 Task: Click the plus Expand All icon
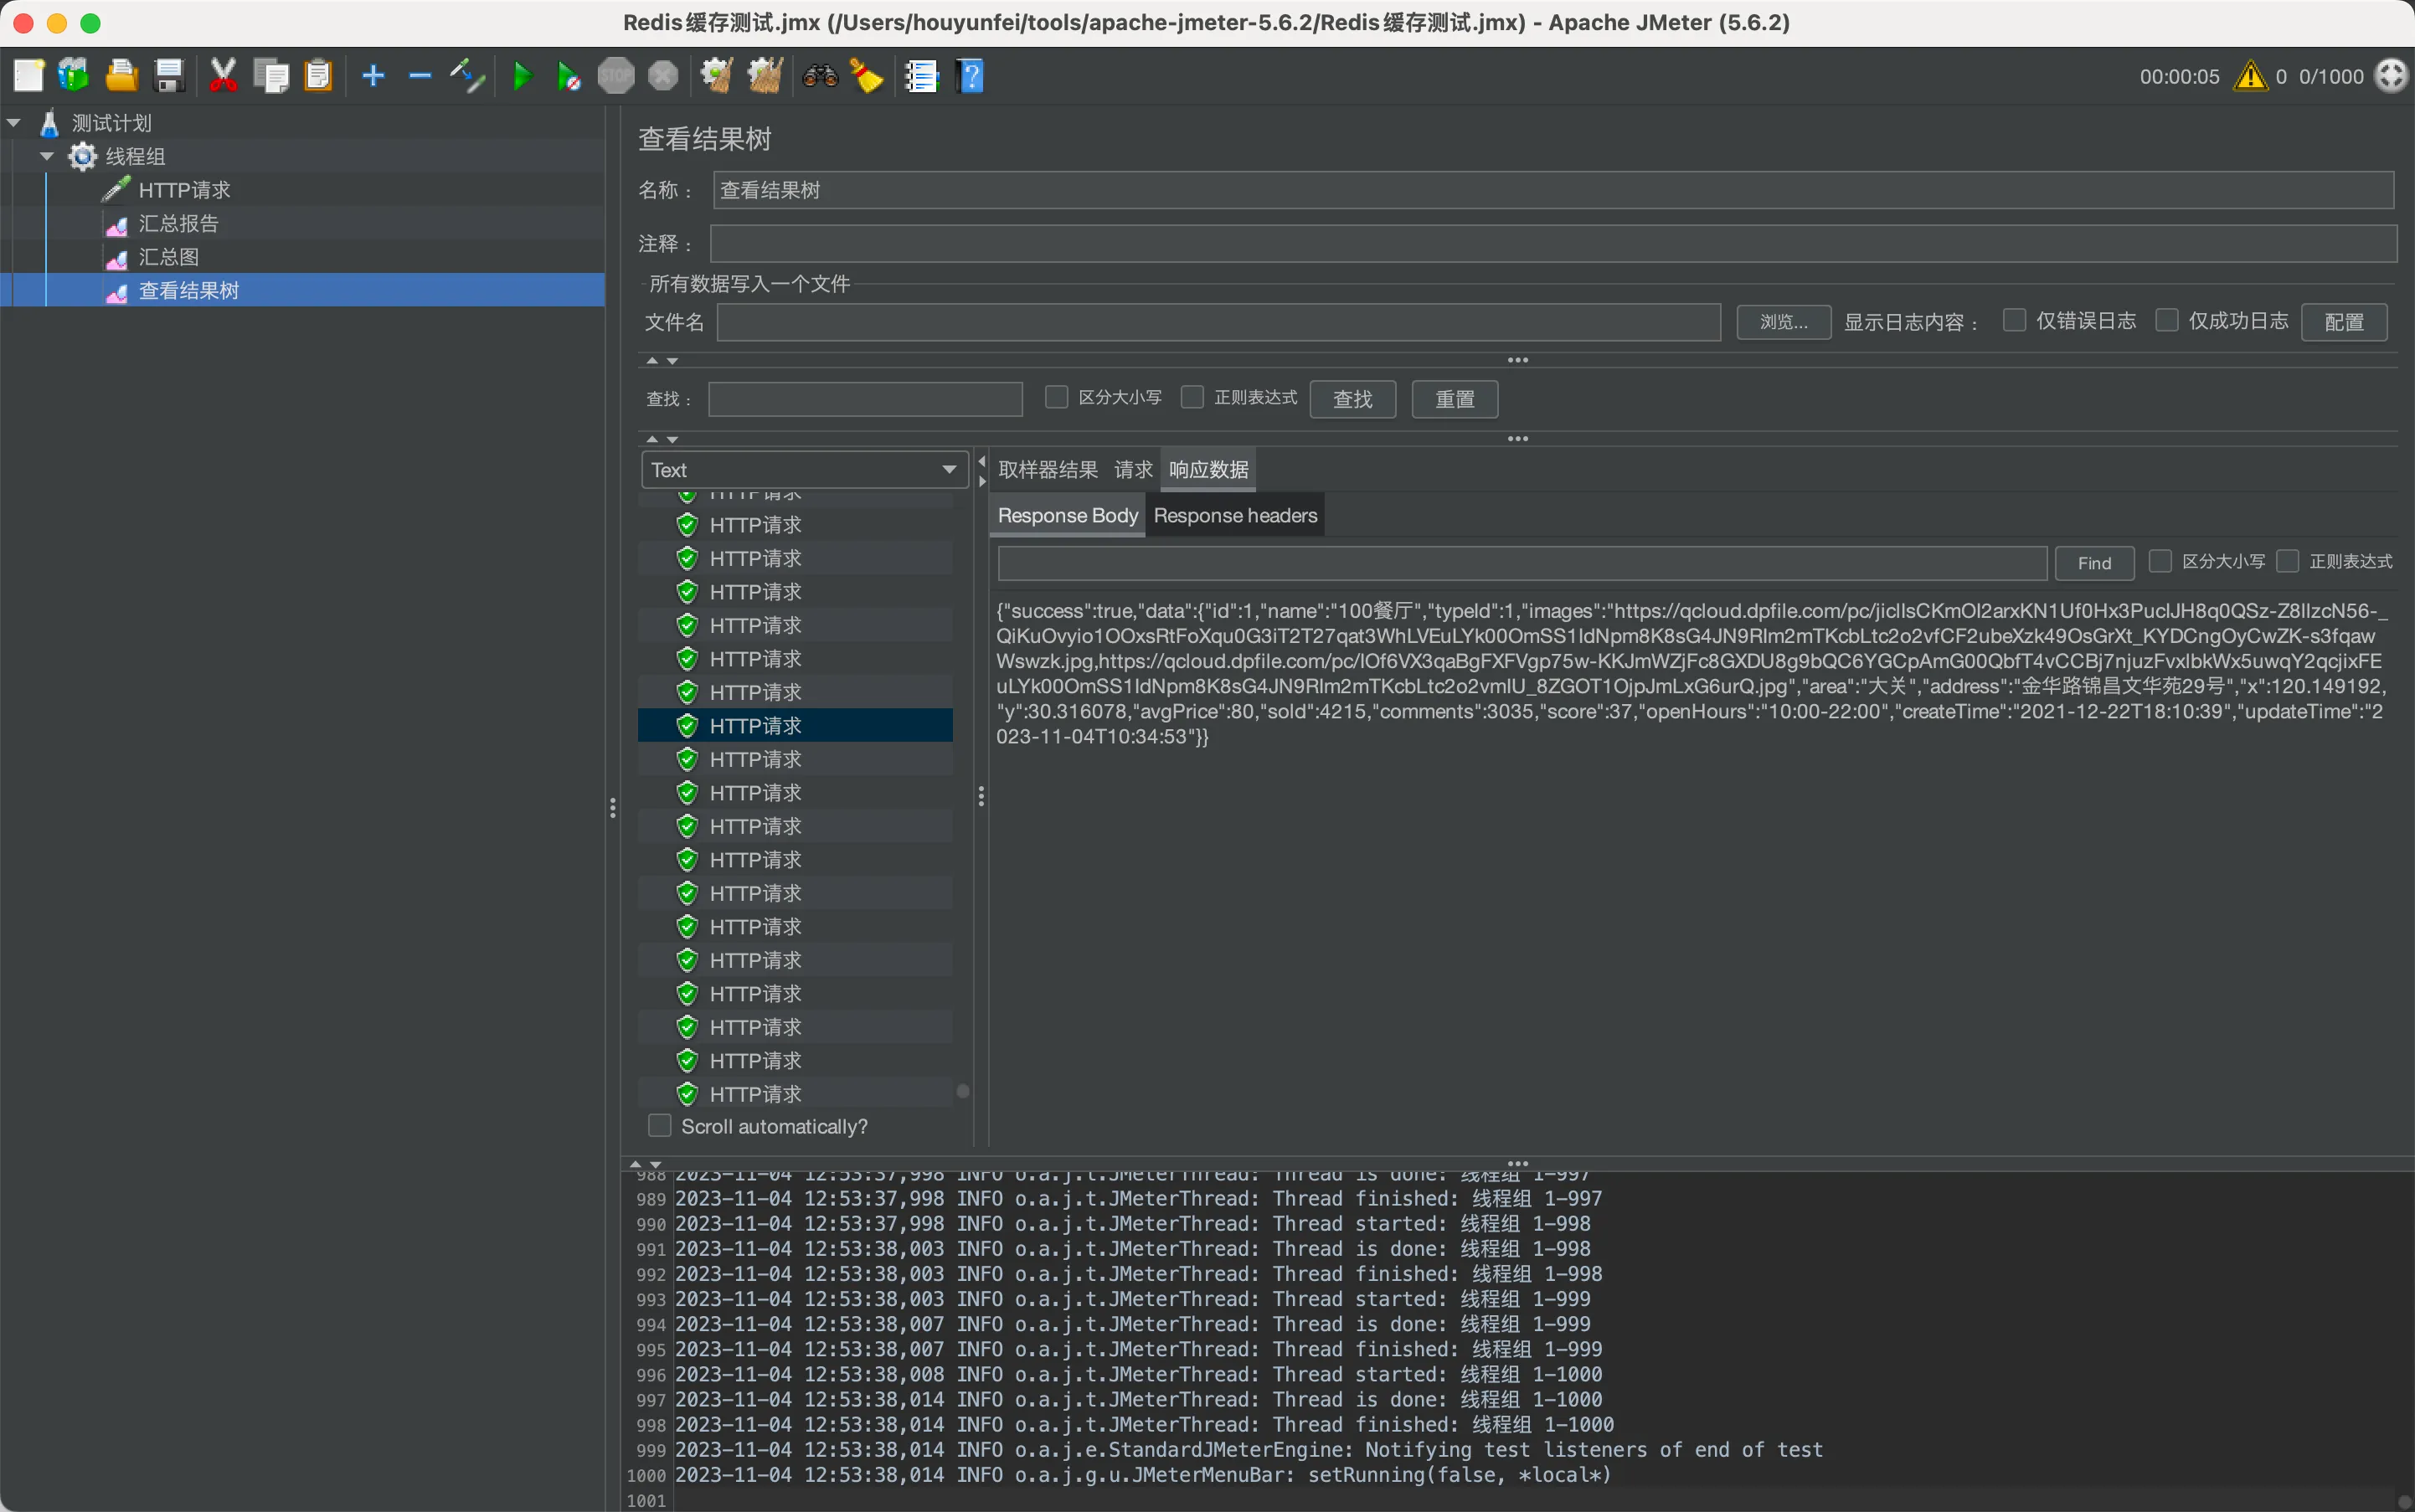(x=373, y=76)
